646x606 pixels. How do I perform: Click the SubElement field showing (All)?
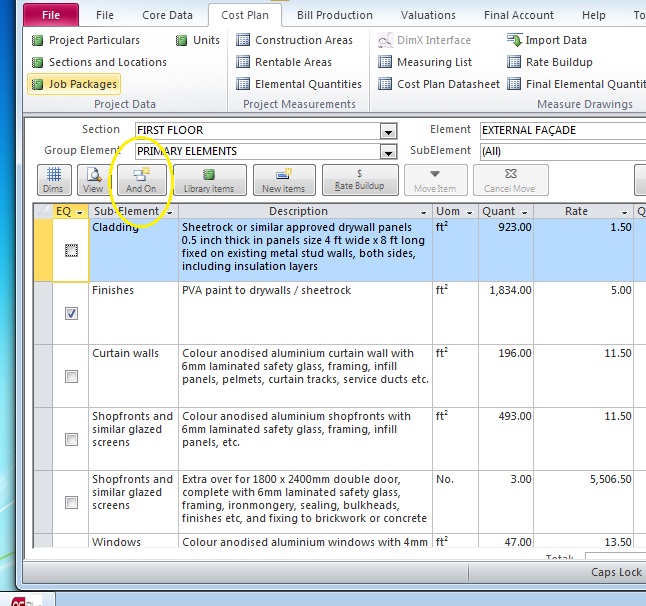(x=563, y=152)
